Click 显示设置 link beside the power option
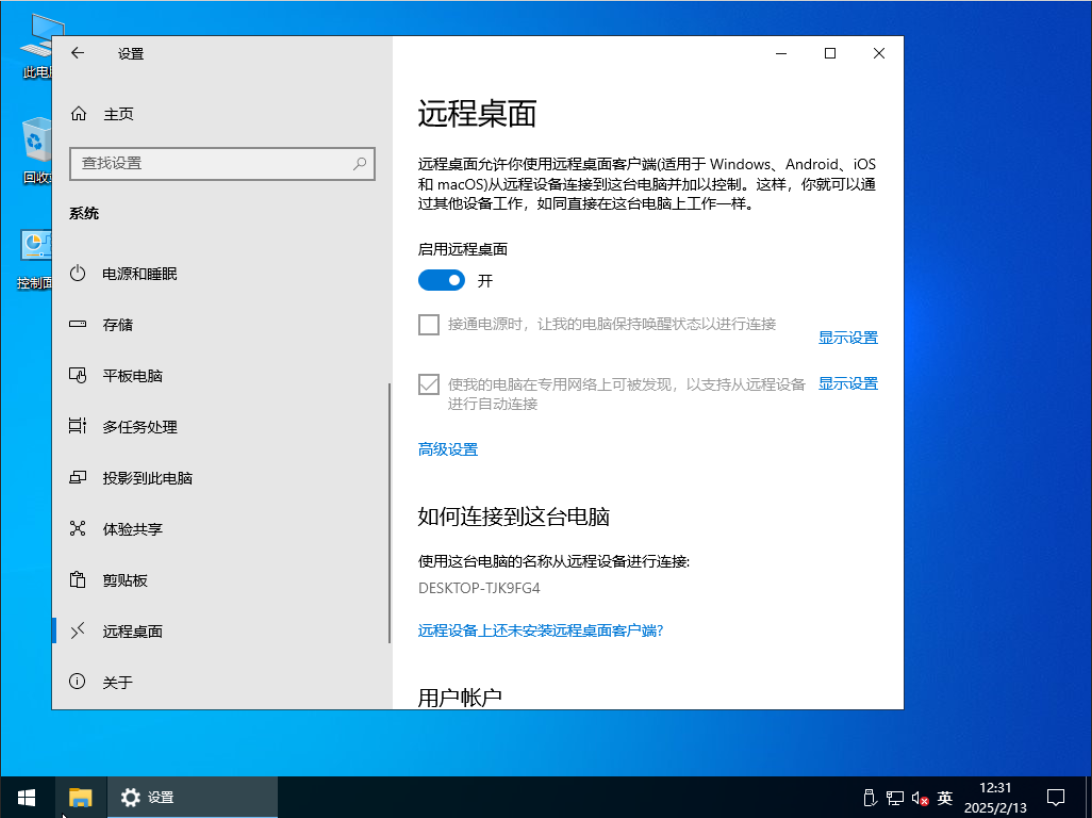This screenshot has width=1092, height=818. click(847, 338)
